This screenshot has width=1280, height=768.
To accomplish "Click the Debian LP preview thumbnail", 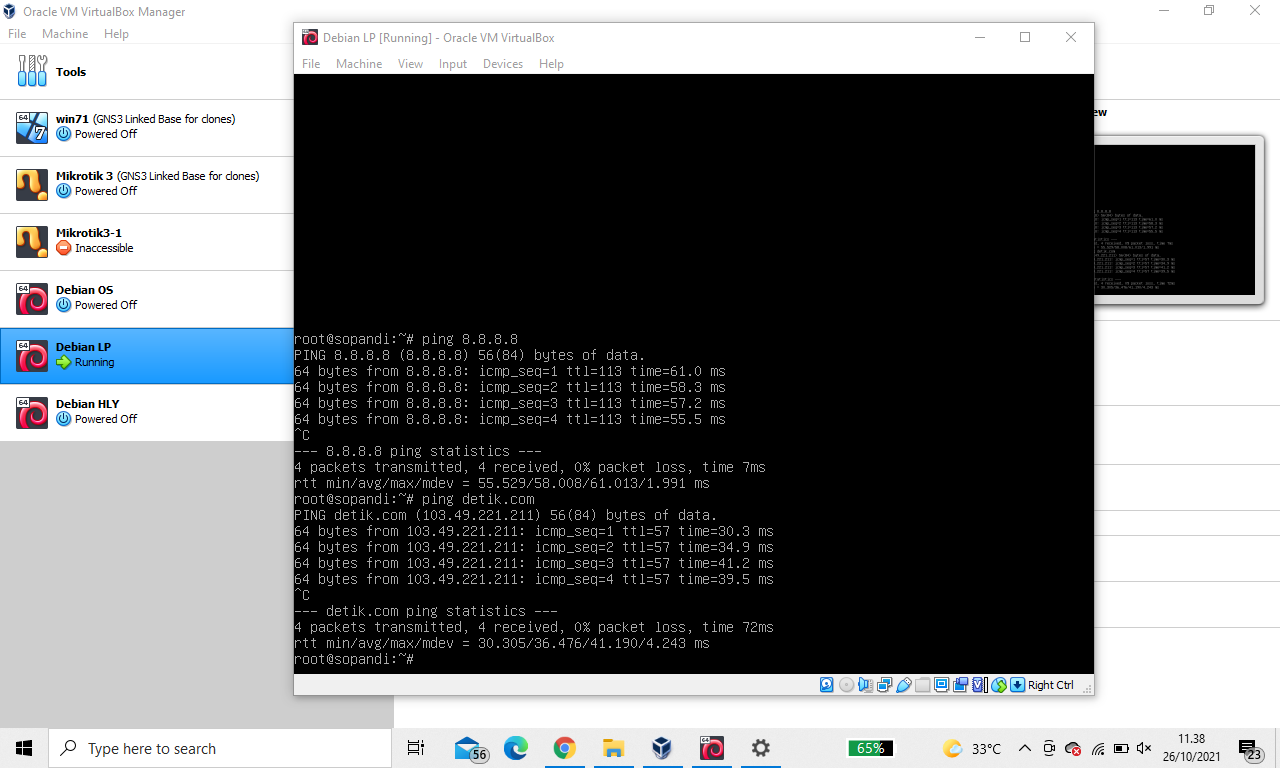I will [1174, 220].
